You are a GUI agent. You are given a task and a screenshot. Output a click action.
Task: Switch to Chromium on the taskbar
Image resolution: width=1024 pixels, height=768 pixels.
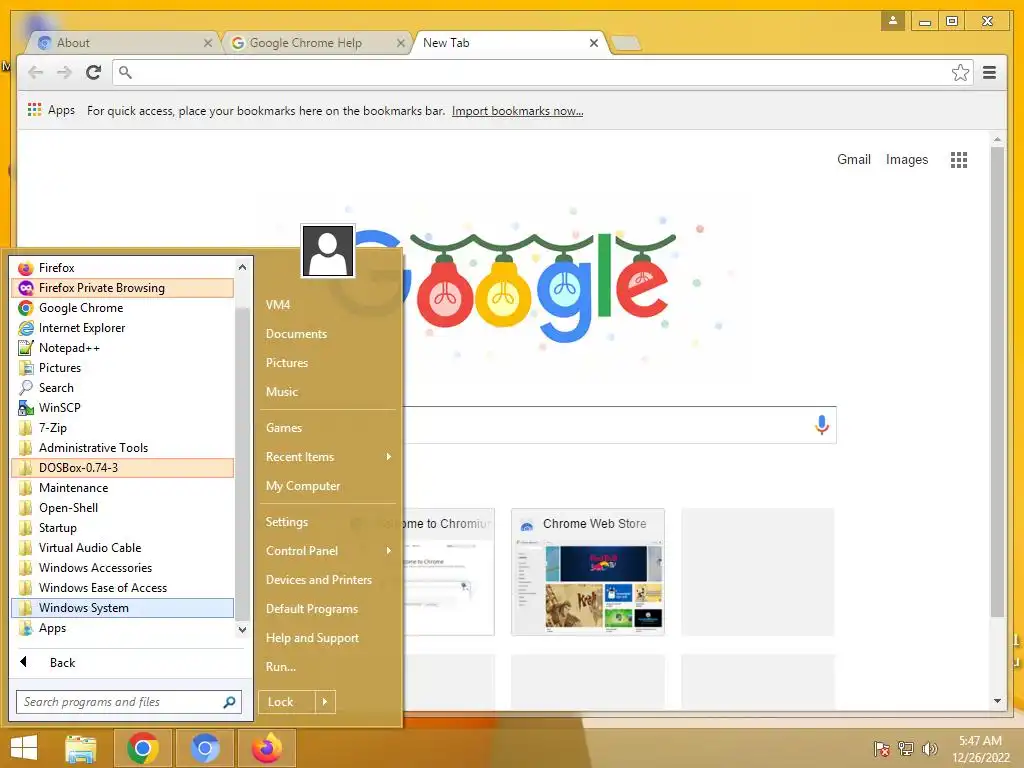click(204, 748)
